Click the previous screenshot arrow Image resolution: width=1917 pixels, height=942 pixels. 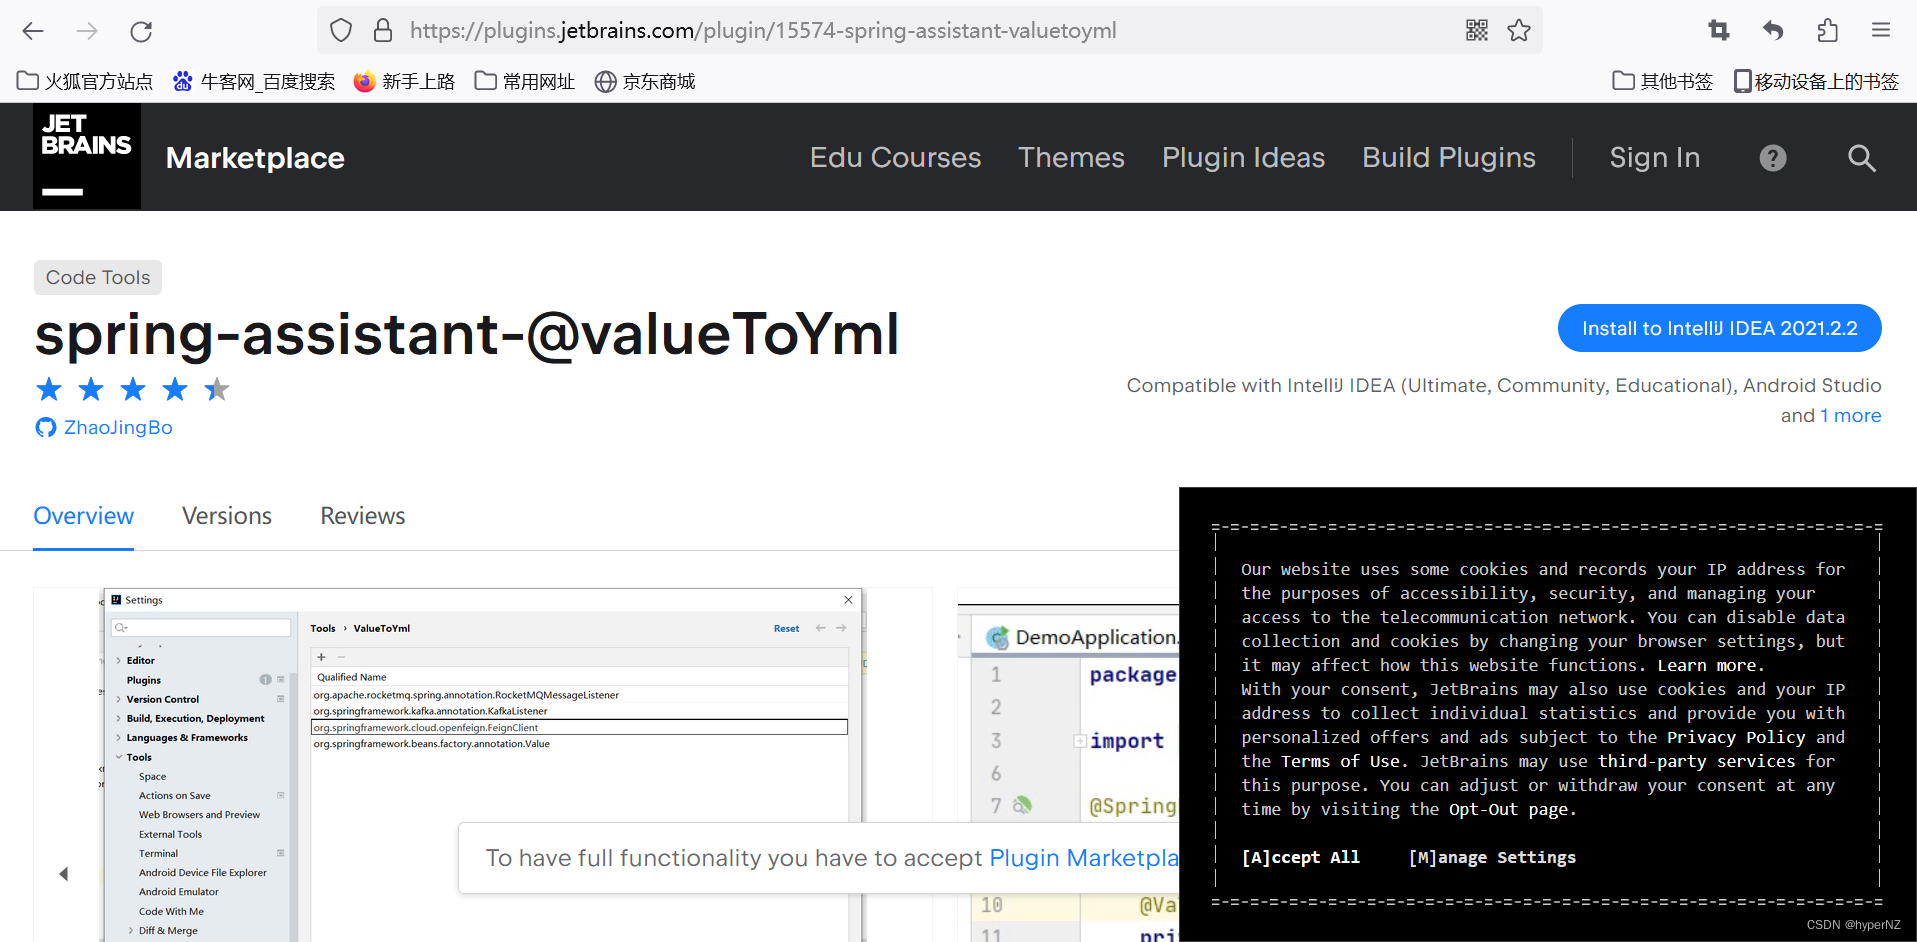(64, 874)
